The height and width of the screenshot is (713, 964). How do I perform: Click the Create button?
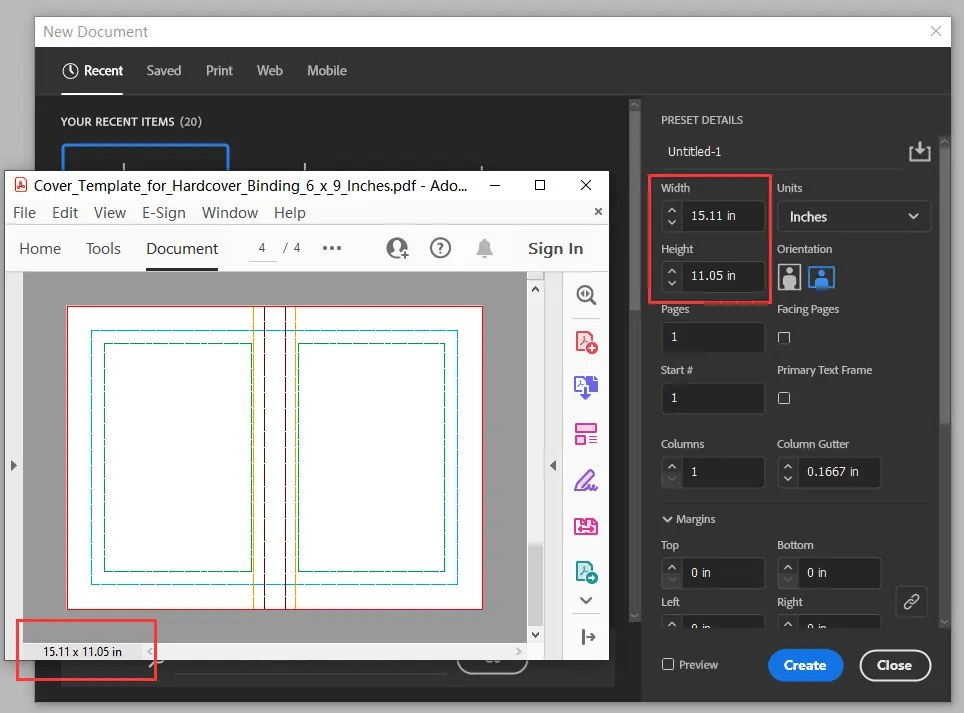point(805,665)
